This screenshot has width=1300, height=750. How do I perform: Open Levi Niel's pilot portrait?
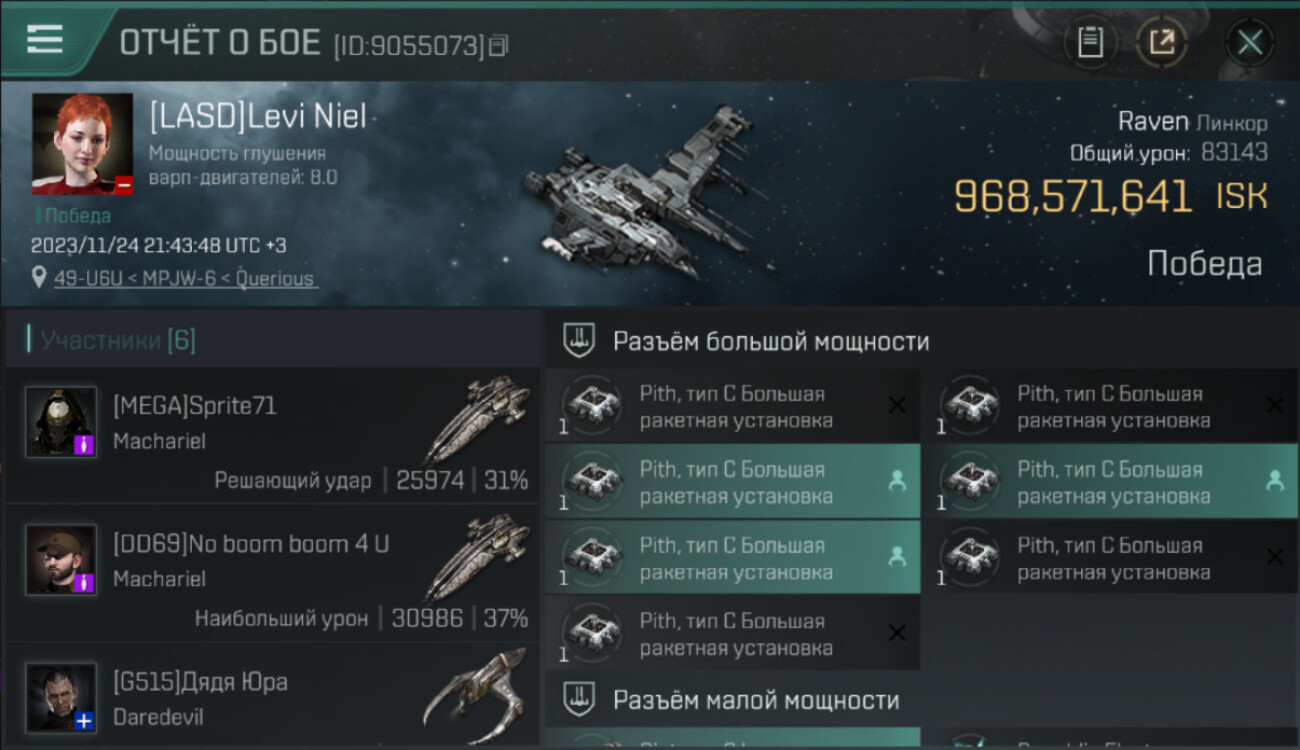pyautogui.click(x=82, y=144)
